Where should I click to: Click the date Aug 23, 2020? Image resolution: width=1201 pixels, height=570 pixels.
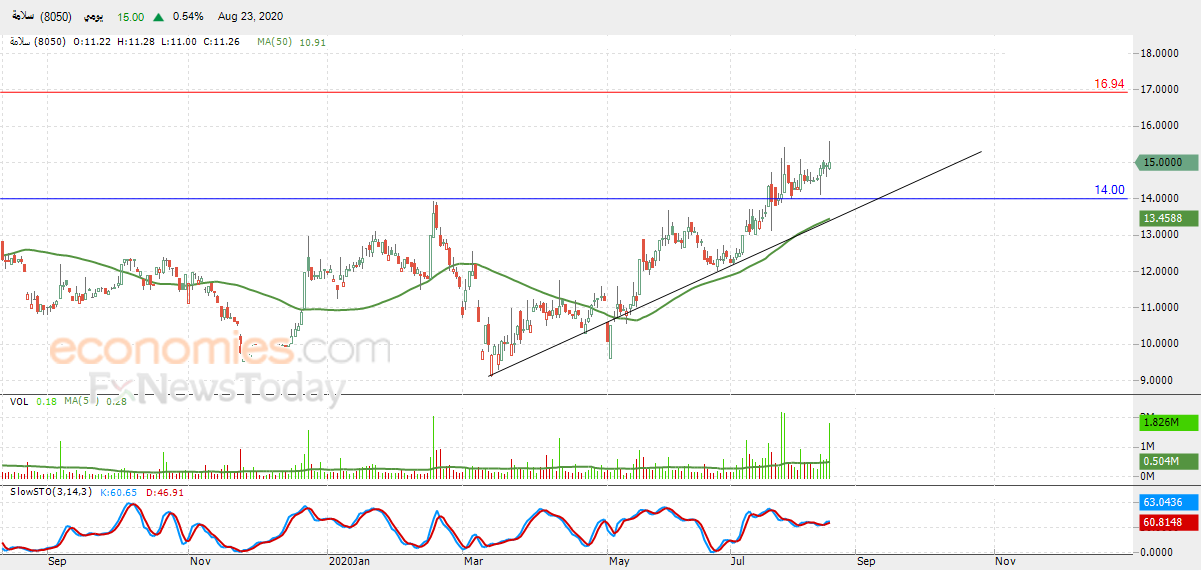[x=251, y=17]
